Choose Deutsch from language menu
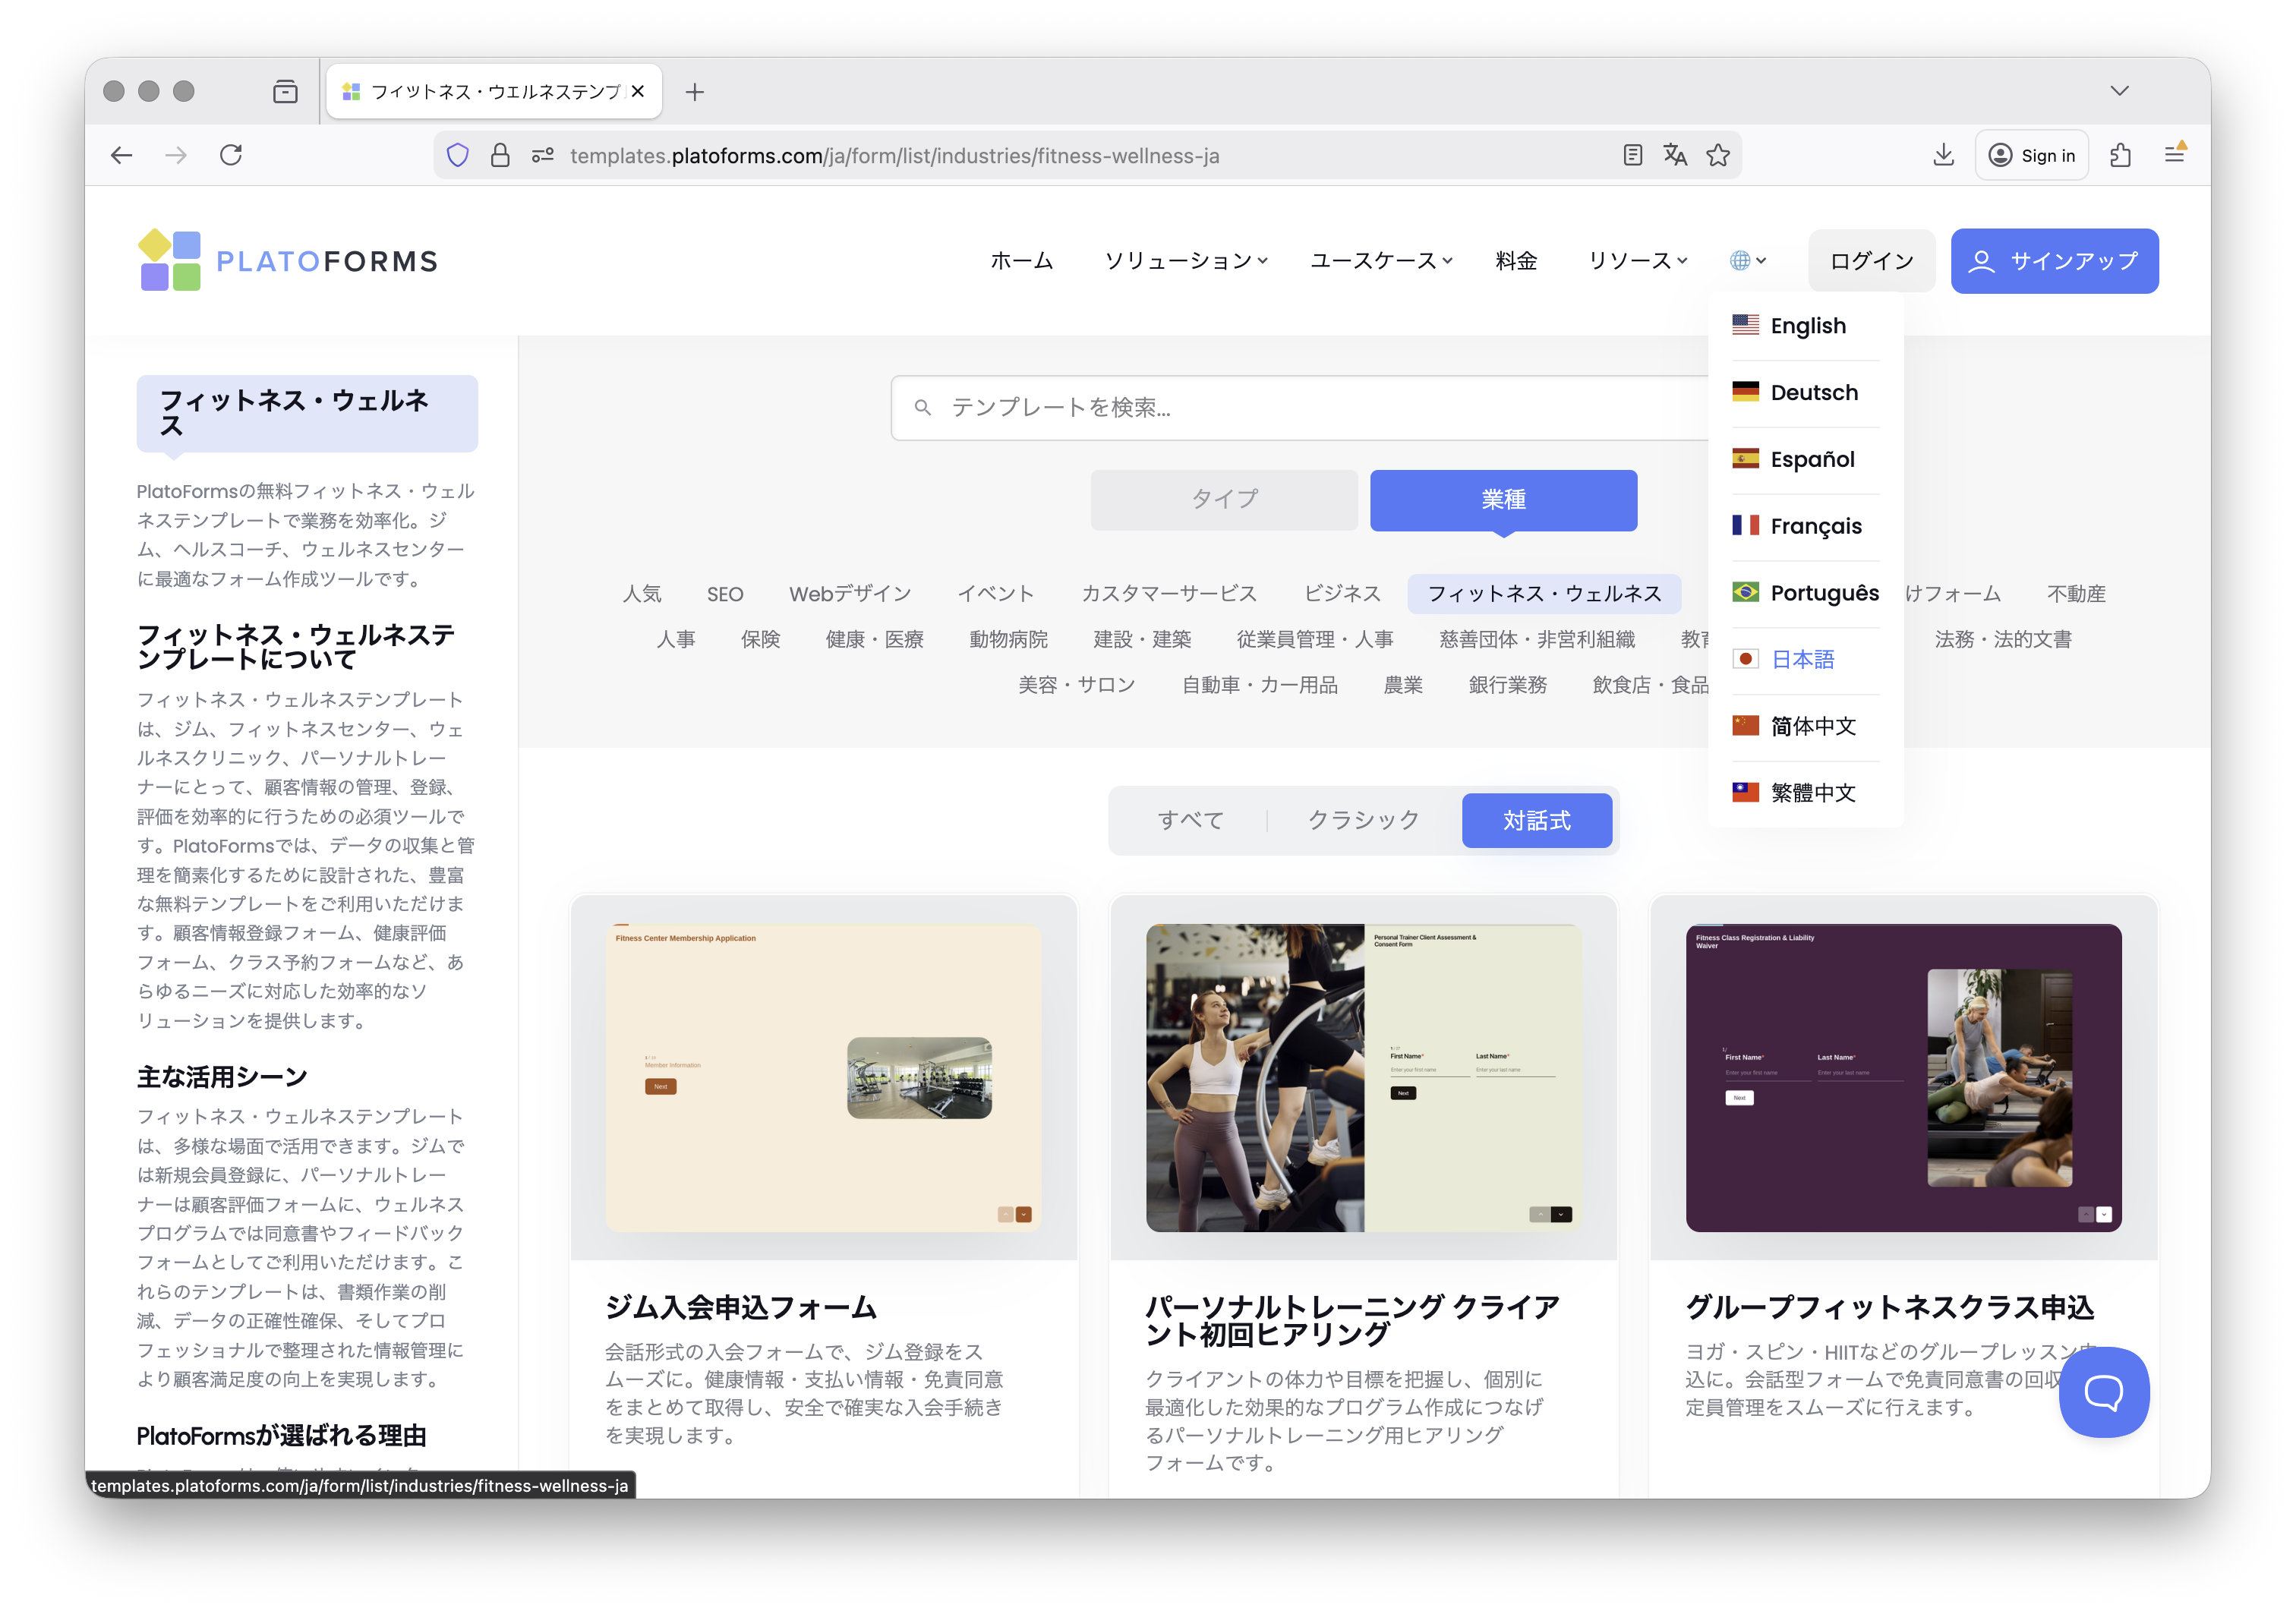 pyautogui.click(x=1812, y=393)
